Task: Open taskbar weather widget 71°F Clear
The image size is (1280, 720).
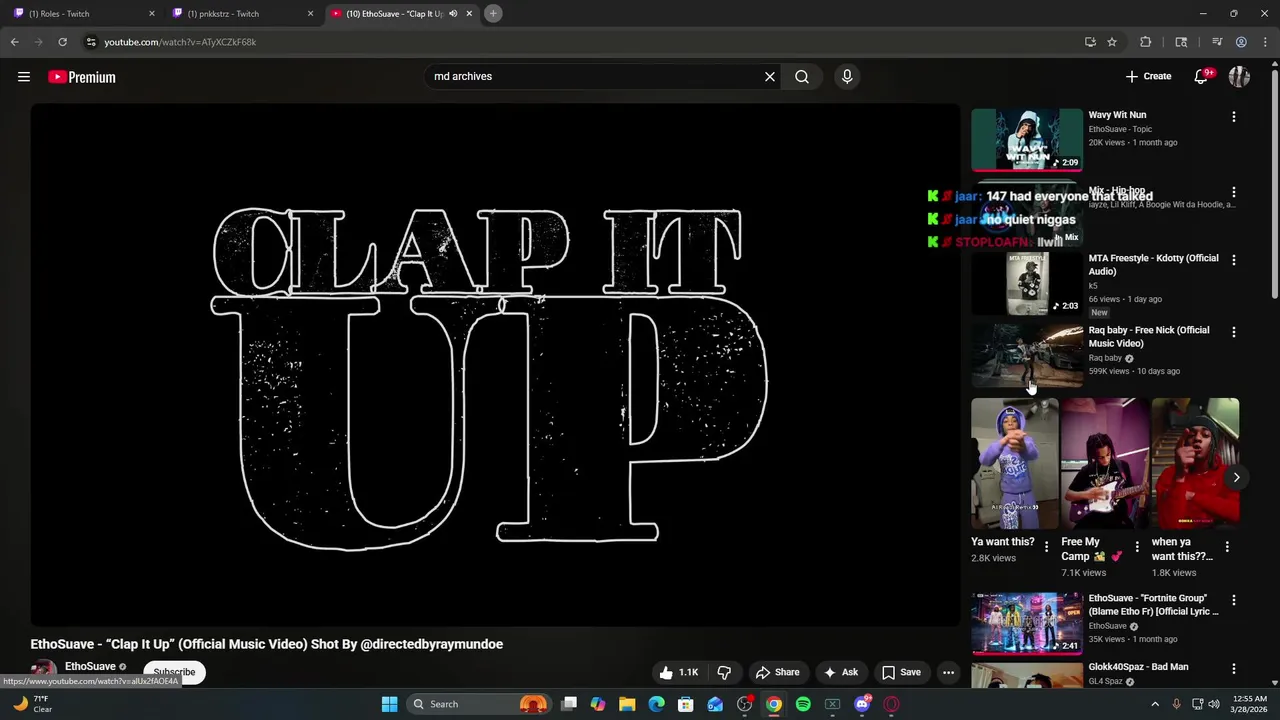Action: coord(33,704)
